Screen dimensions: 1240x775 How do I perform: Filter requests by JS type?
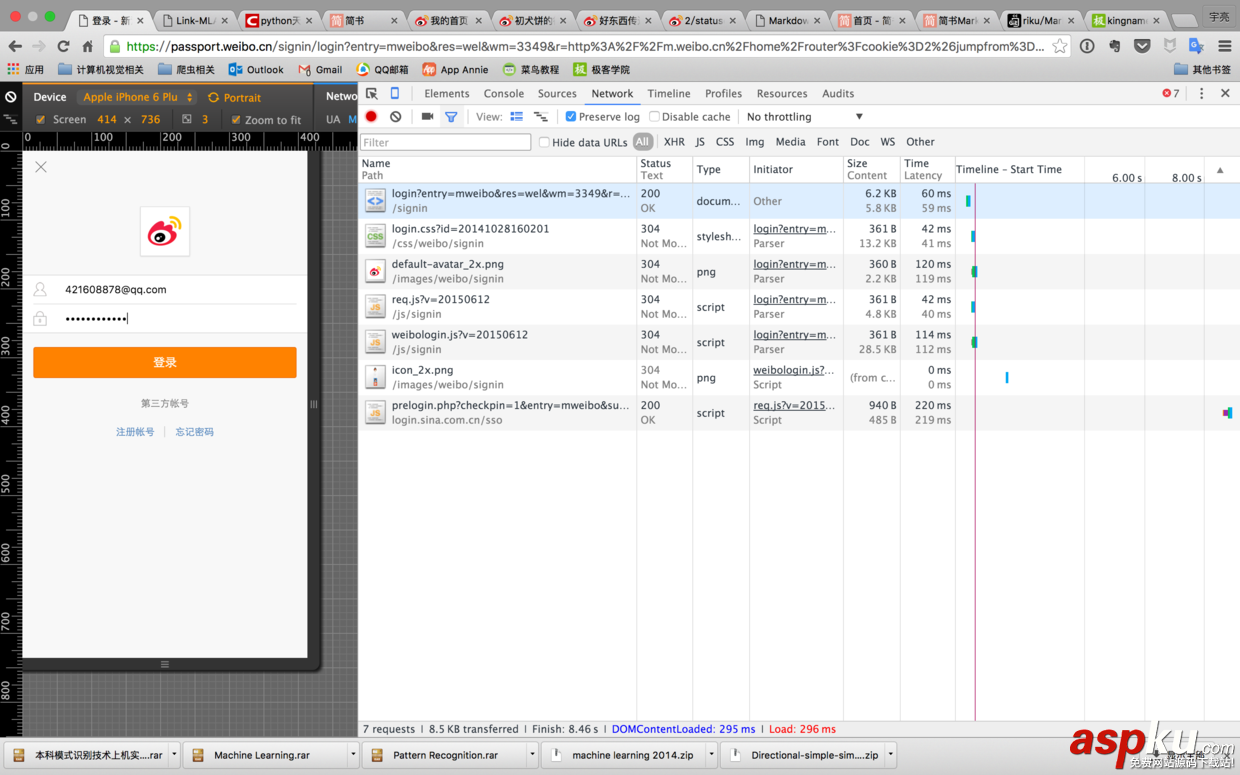coord(700,142)
